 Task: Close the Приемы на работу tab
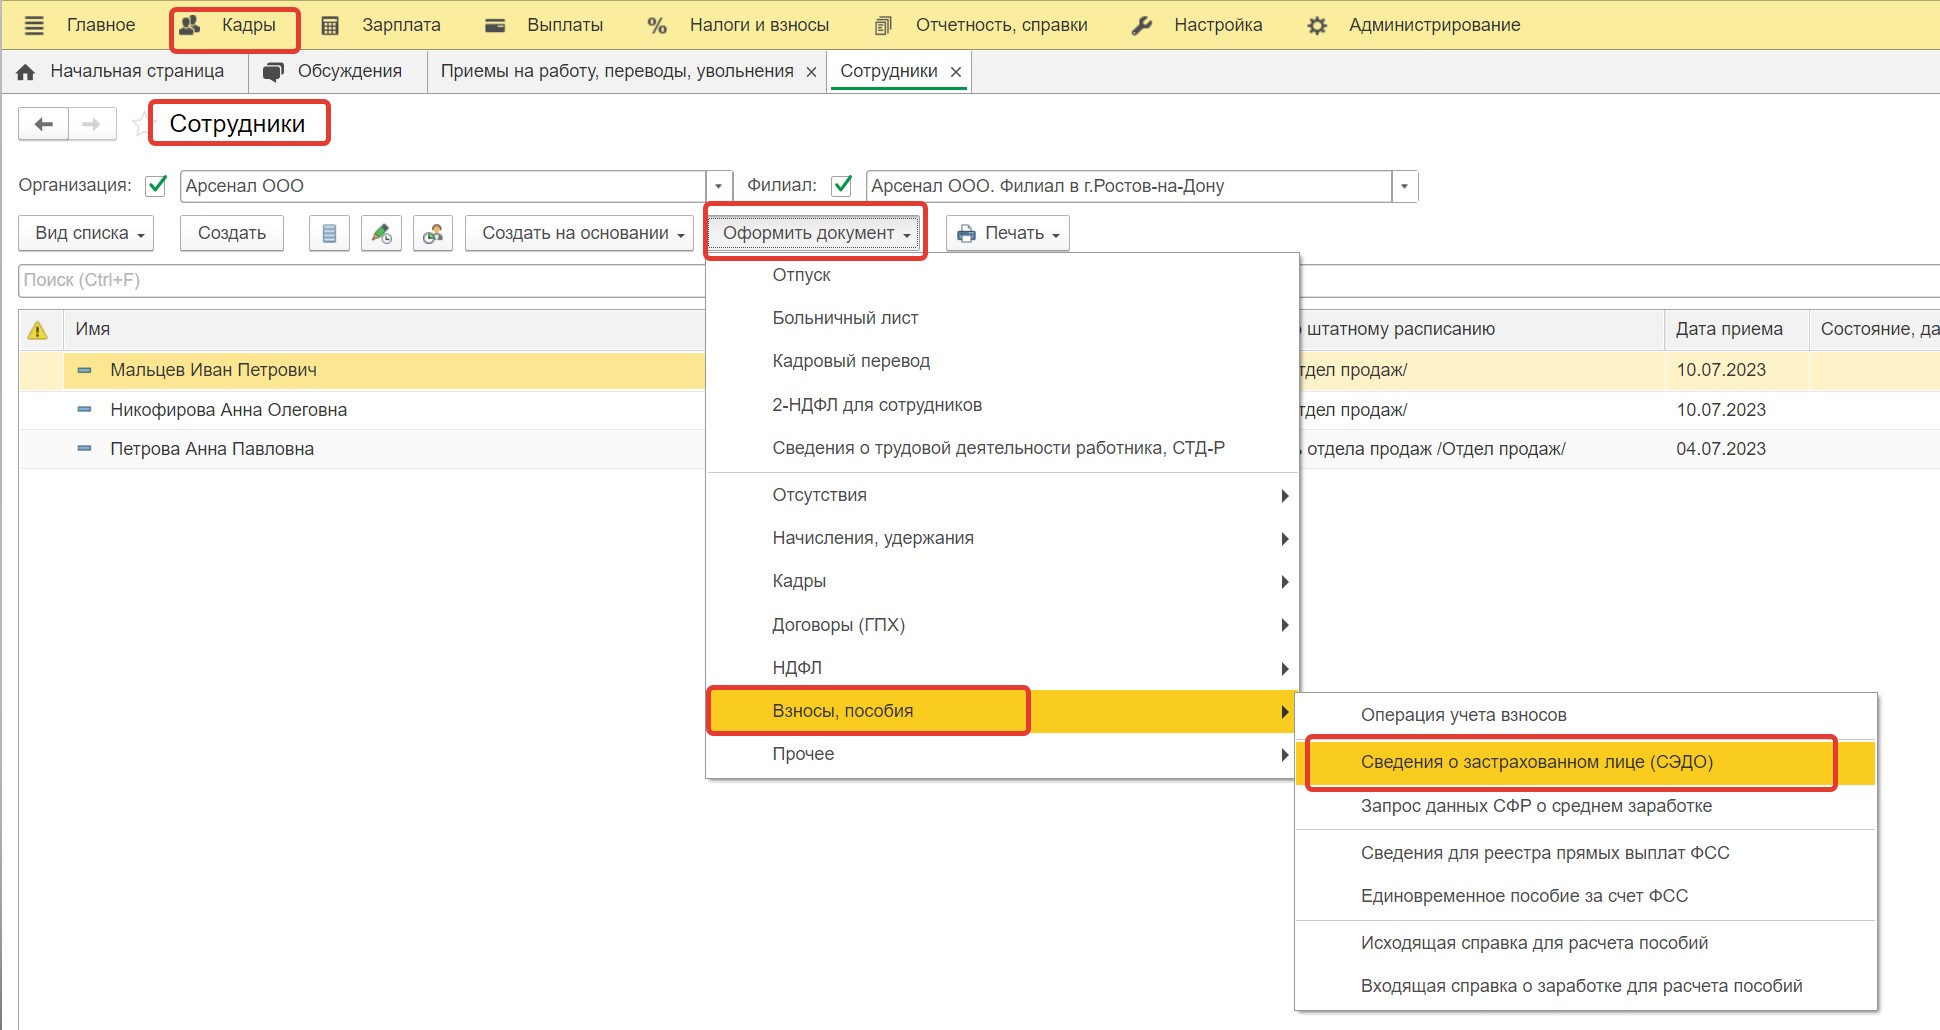811,72
